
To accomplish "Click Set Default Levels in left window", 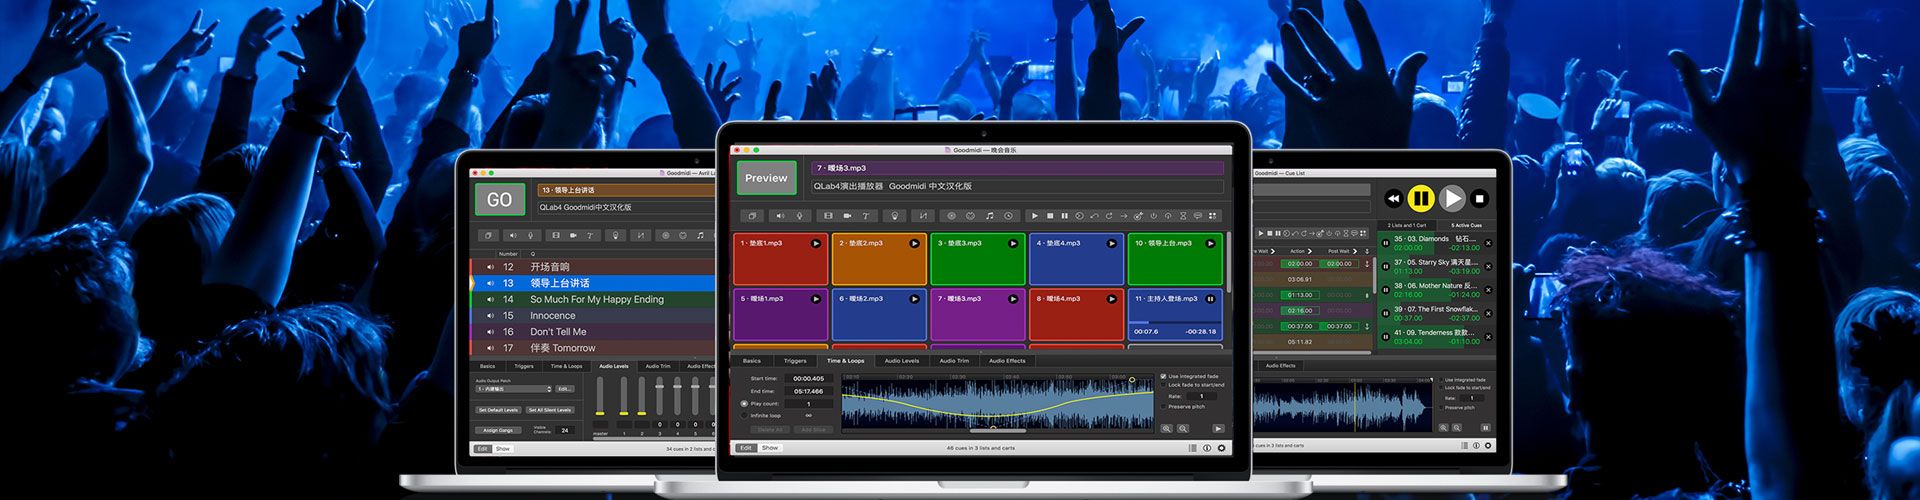I will point(499,410).
